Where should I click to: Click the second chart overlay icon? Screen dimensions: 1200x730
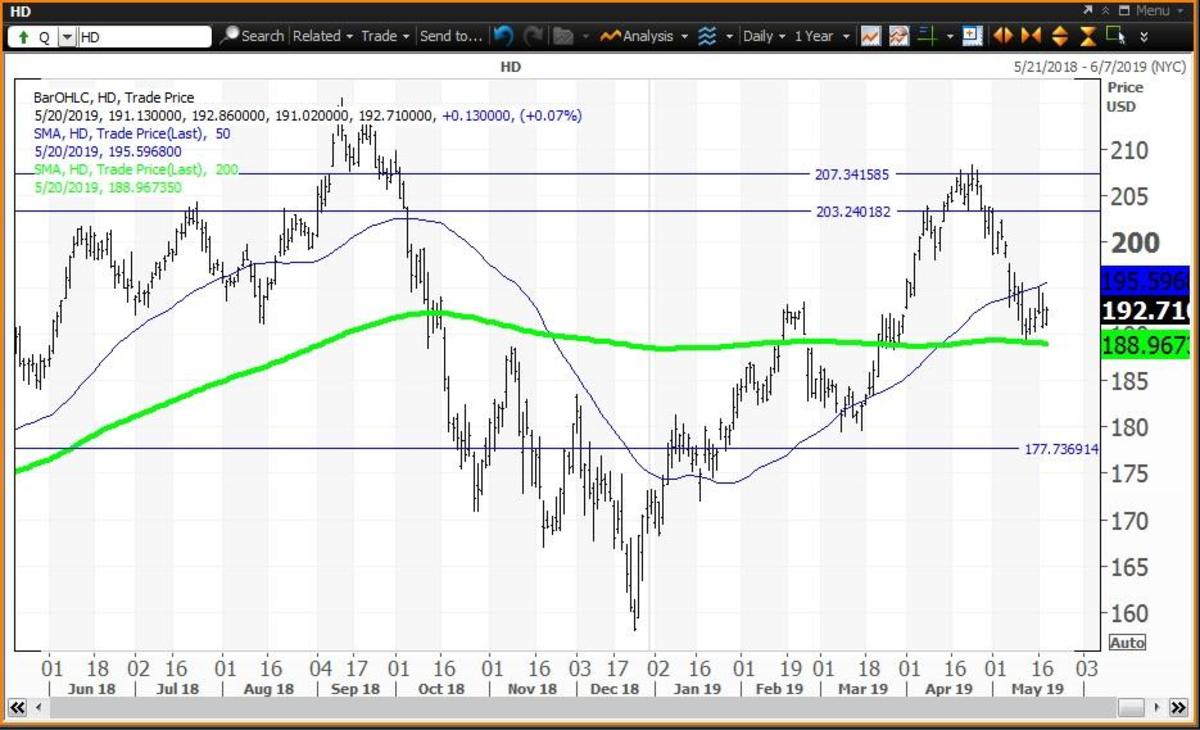point(897,36)
